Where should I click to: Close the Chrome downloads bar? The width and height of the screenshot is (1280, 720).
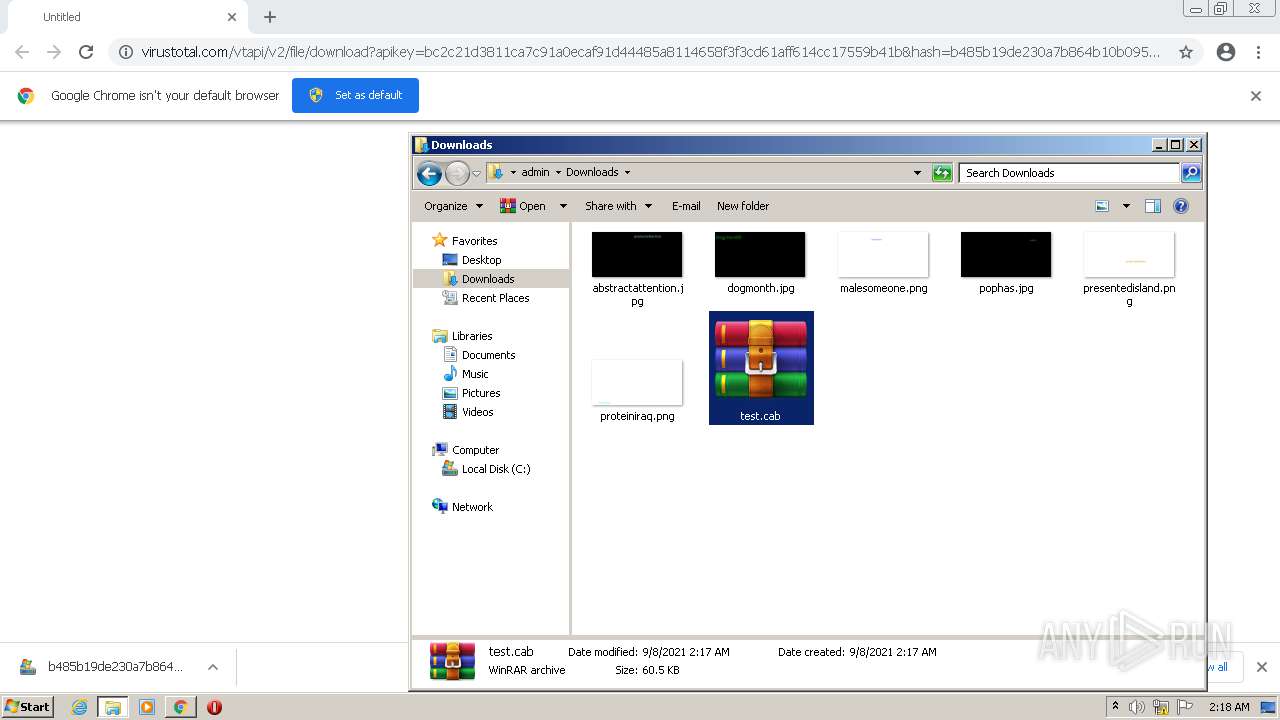pyautogui.click(x=1262, y=667)
